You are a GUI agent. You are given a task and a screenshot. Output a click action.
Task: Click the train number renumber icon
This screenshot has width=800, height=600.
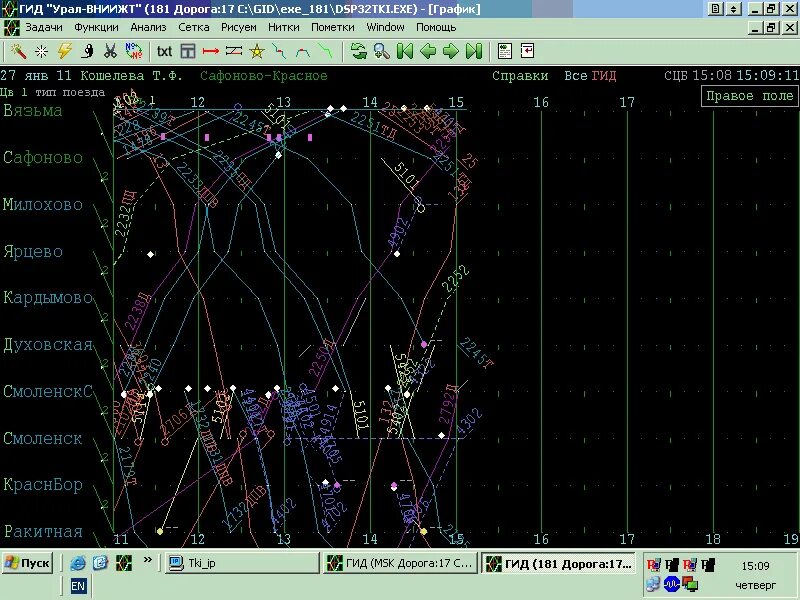point(134,51)
